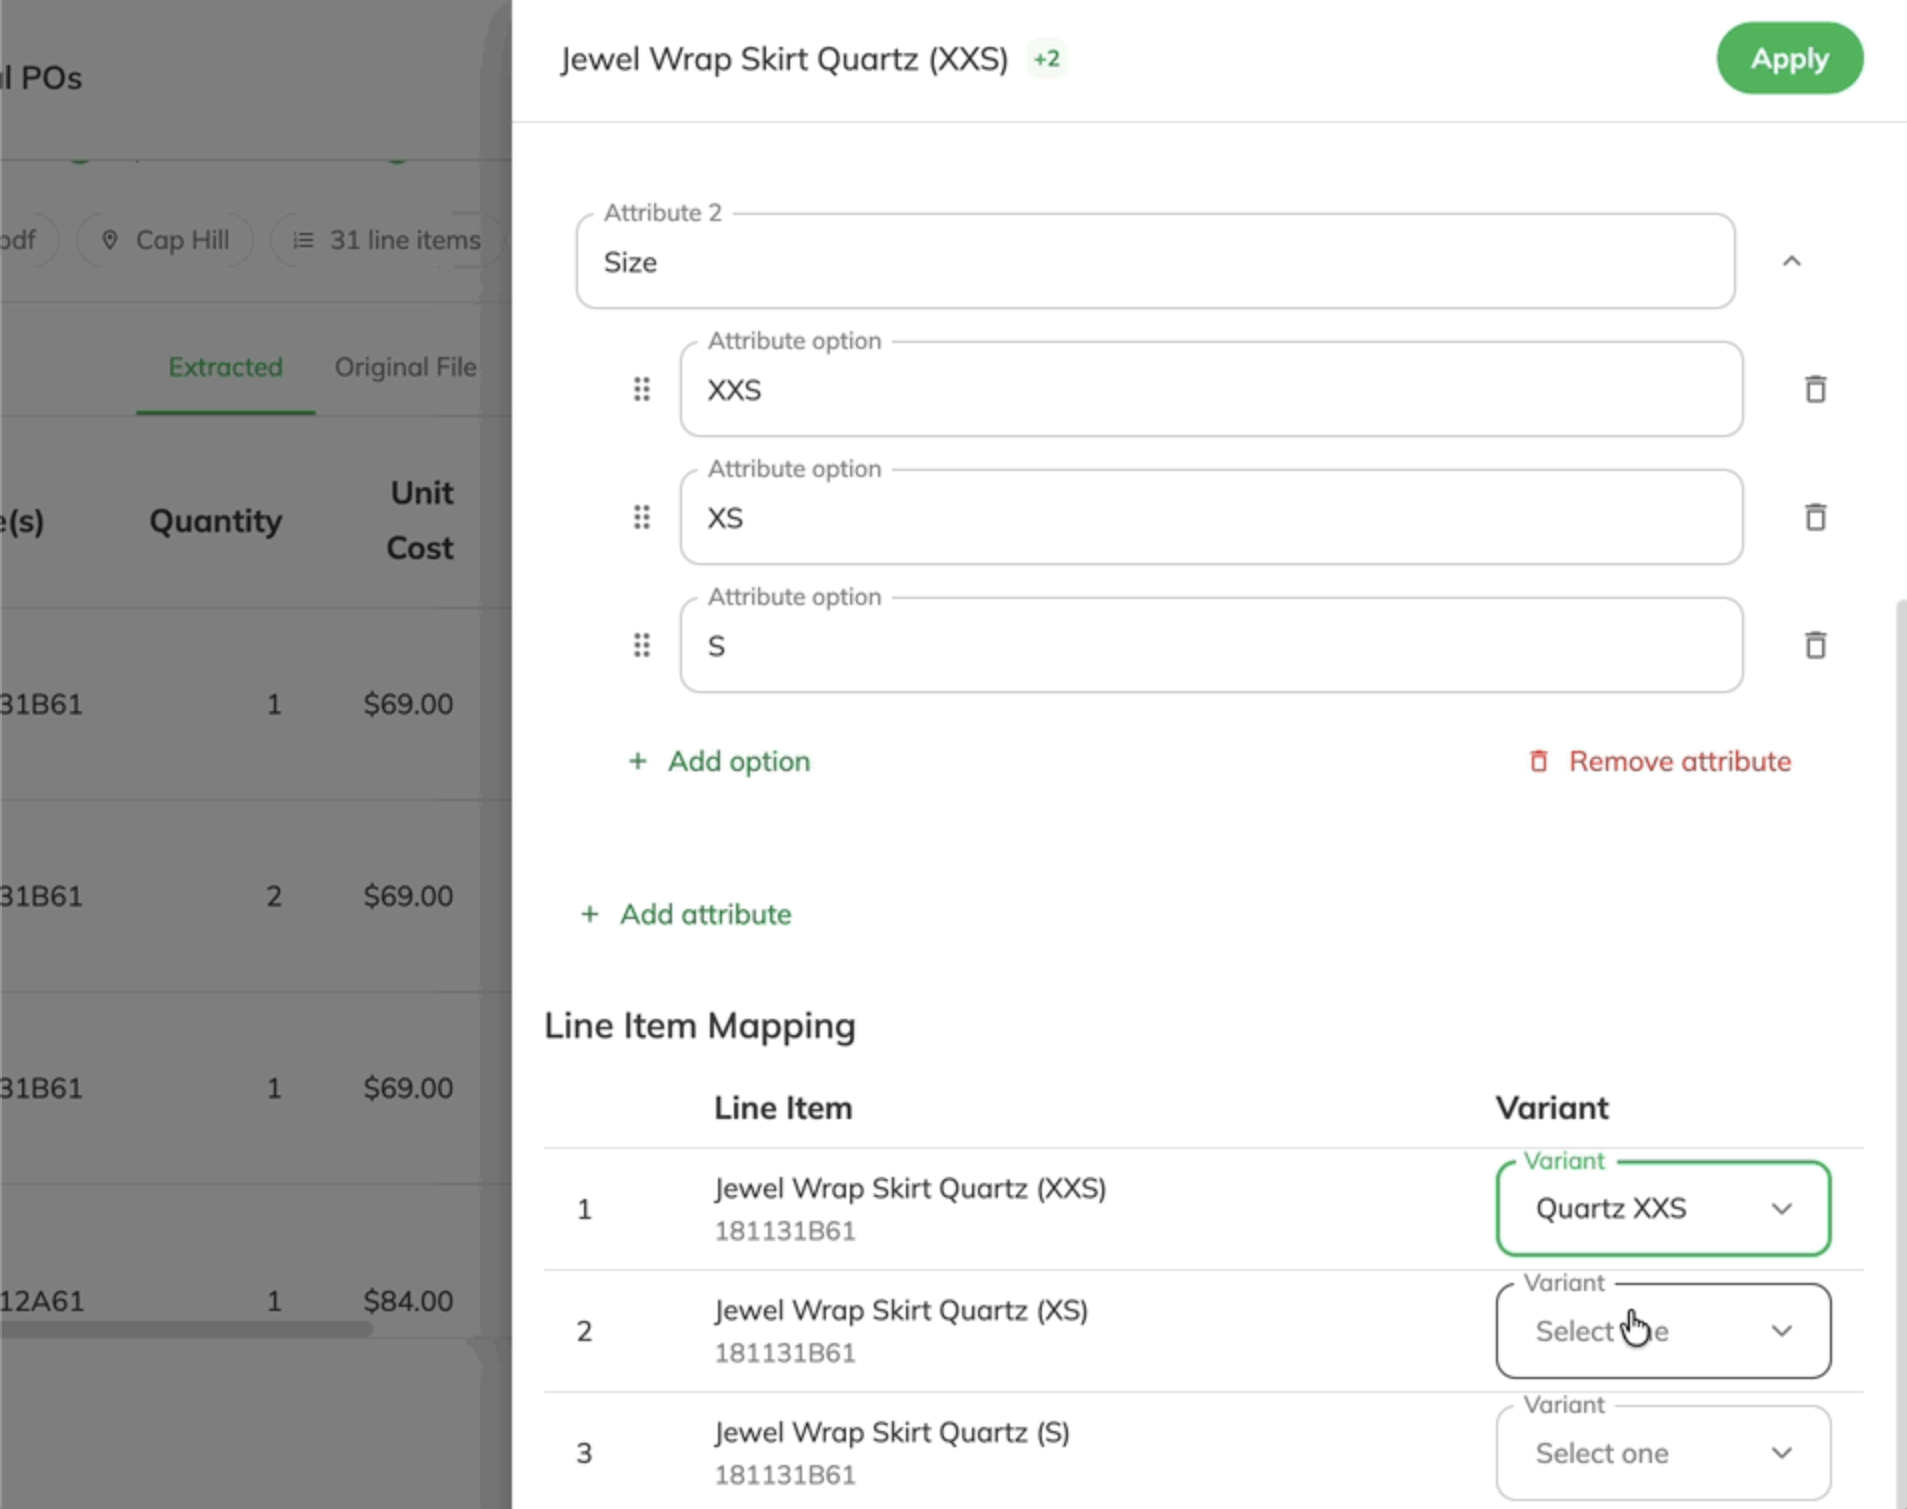Image resolution: width=1907 pixels, height=1509 pixels.
Task: Collapse the Attribute 2 Size section
Action: point(1791,262)
